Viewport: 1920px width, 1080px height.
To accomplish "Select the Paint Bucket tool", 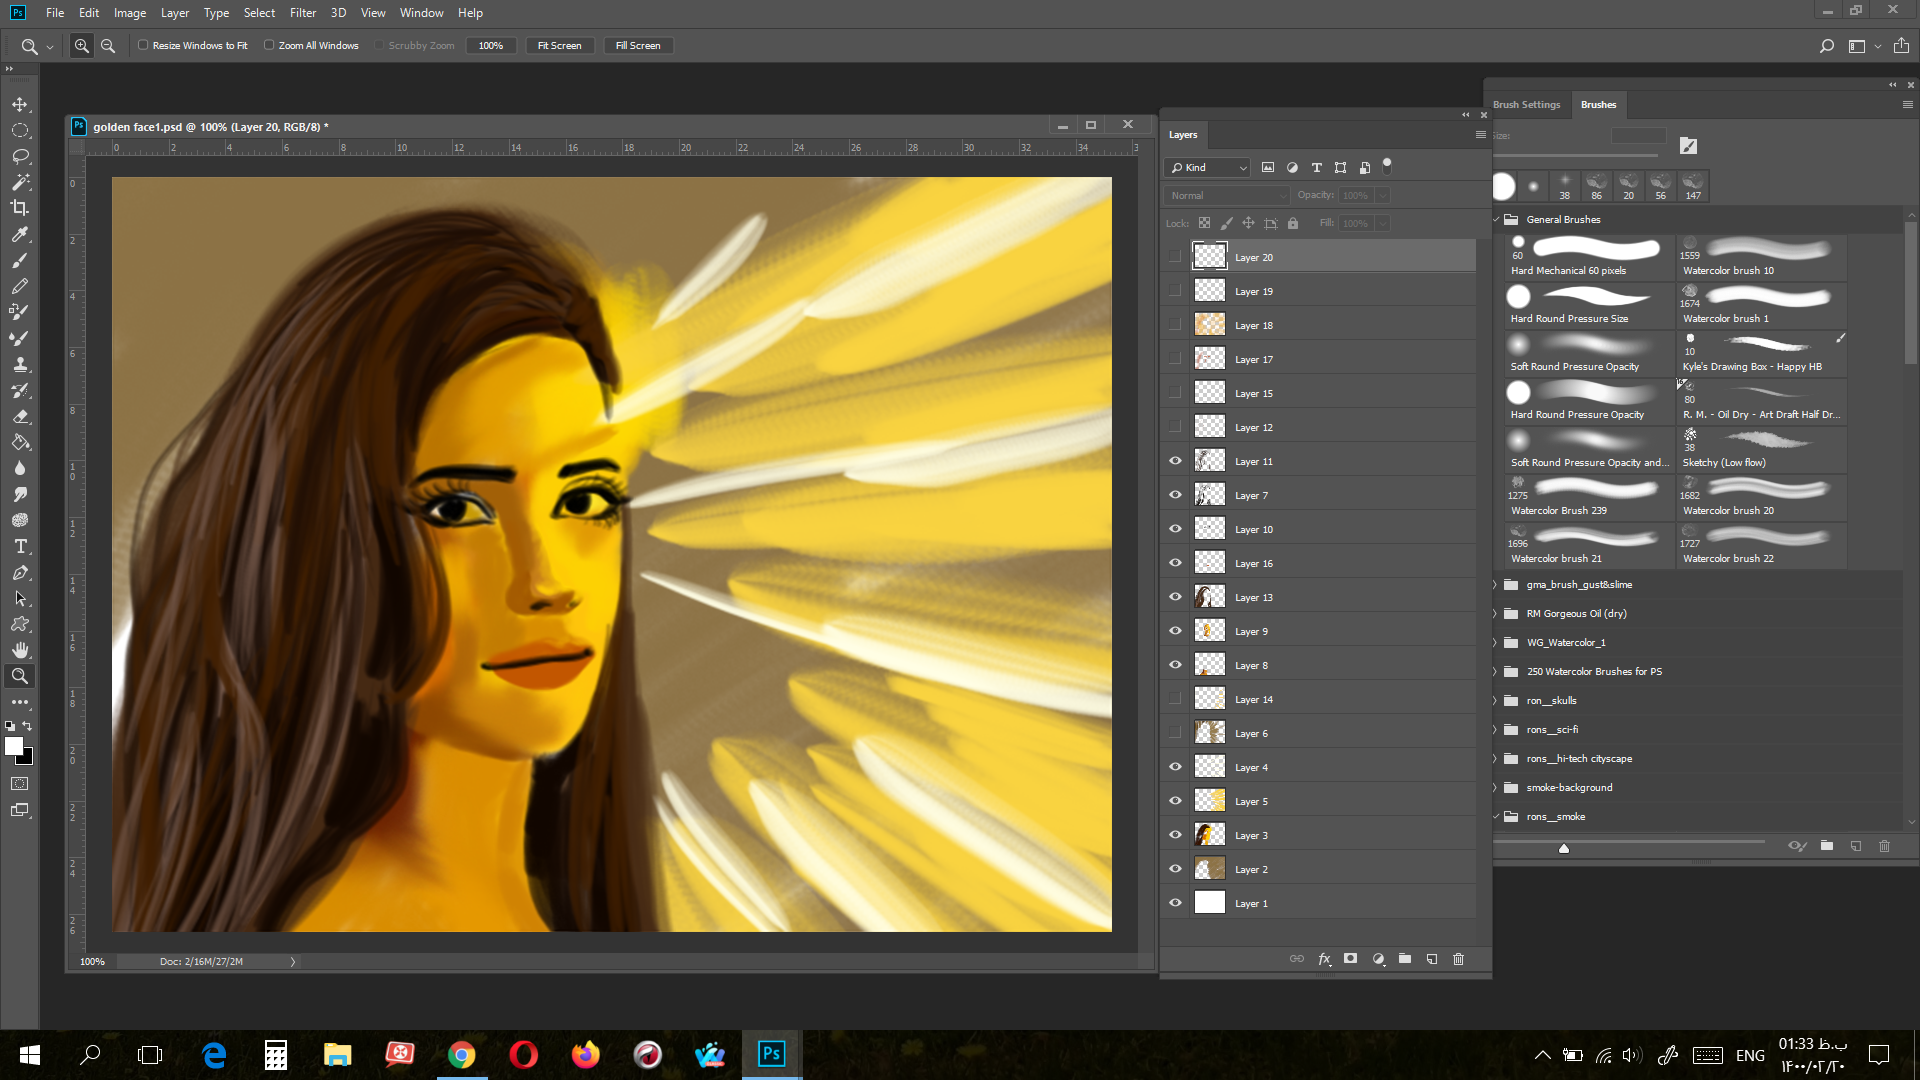I will 20,442.
